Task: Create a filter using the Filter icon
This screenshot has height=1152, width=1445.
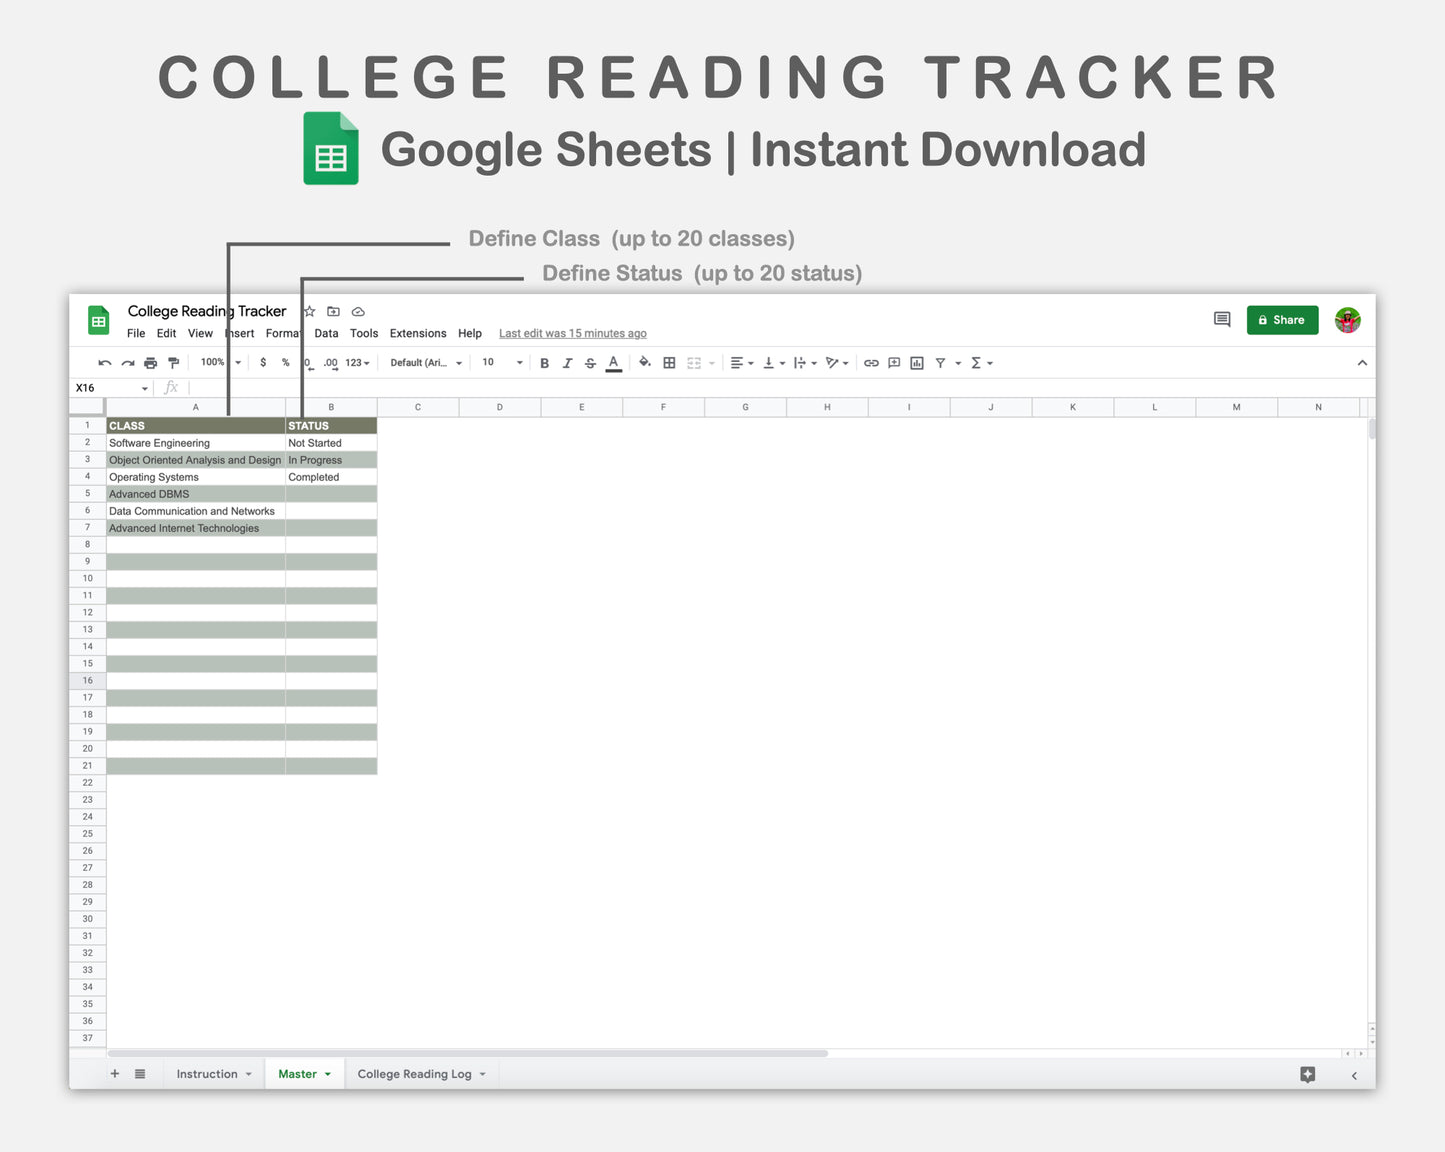Action: (x=941, y=362)
